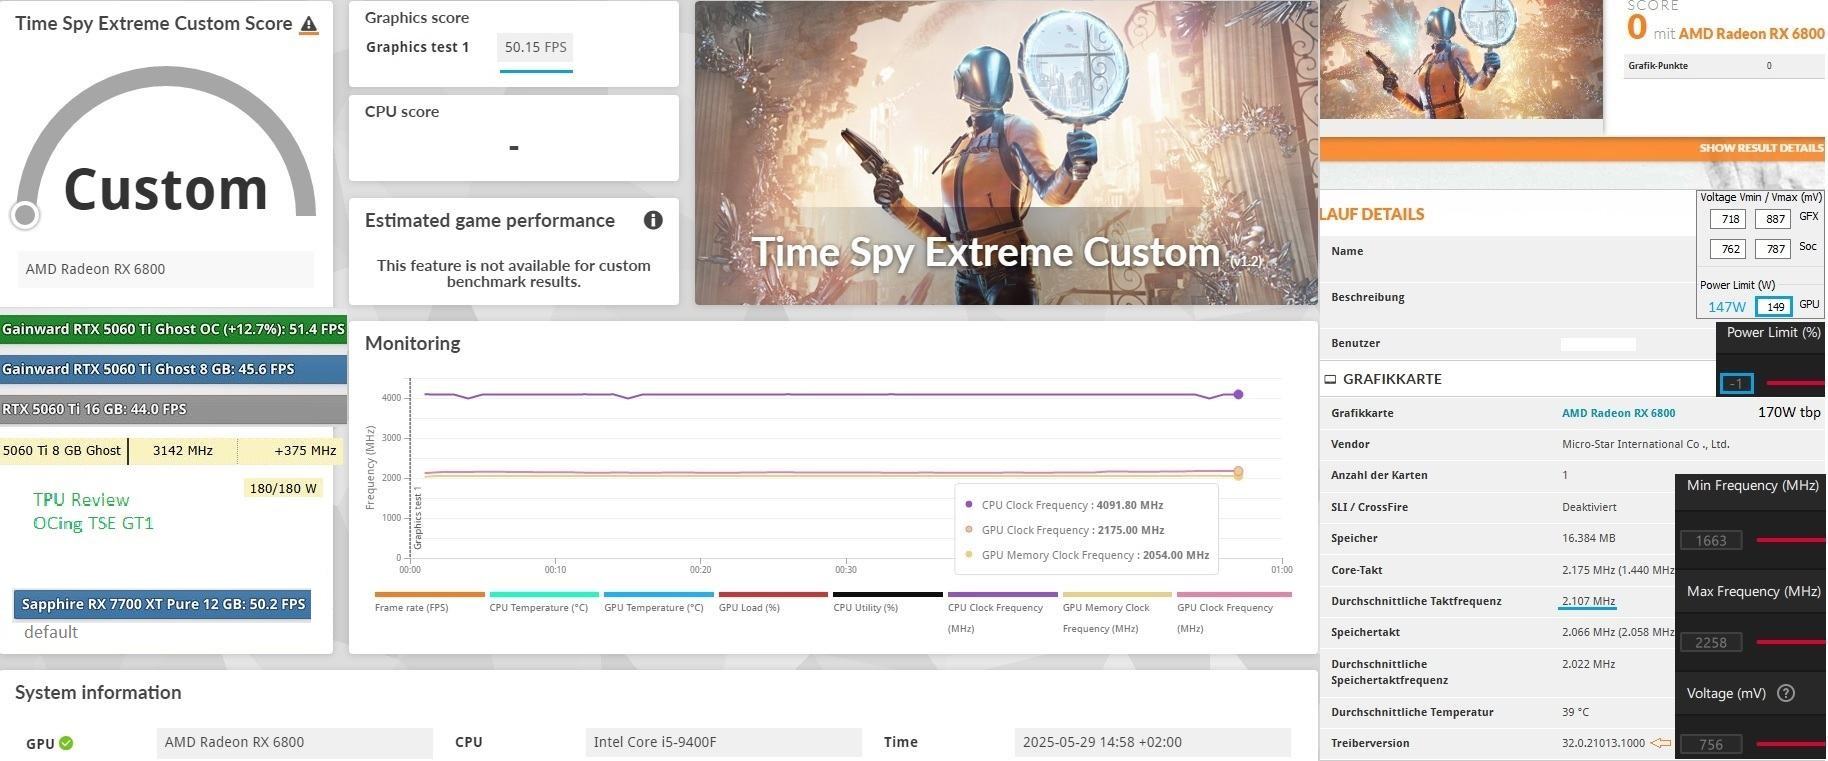Click the 170W tbp label
Viewport: 1828px width, 761px height.
pos(1789,412)
